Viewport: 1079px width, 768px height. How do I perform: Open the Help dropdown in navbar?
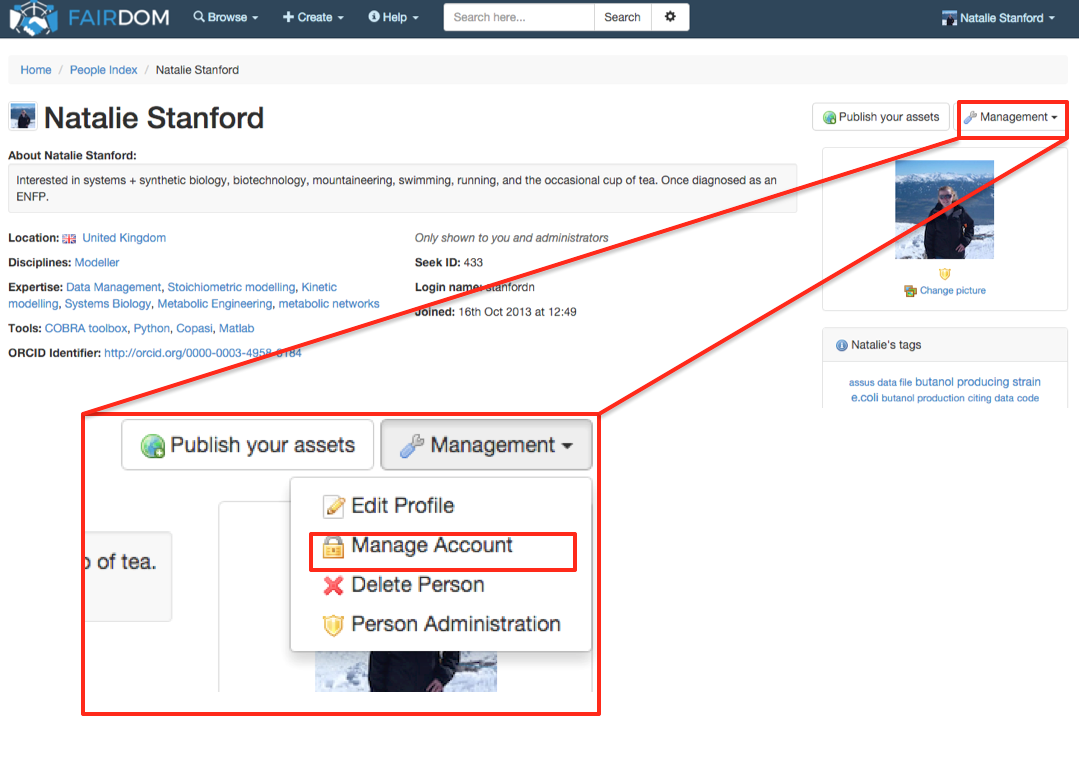(393, 17)
